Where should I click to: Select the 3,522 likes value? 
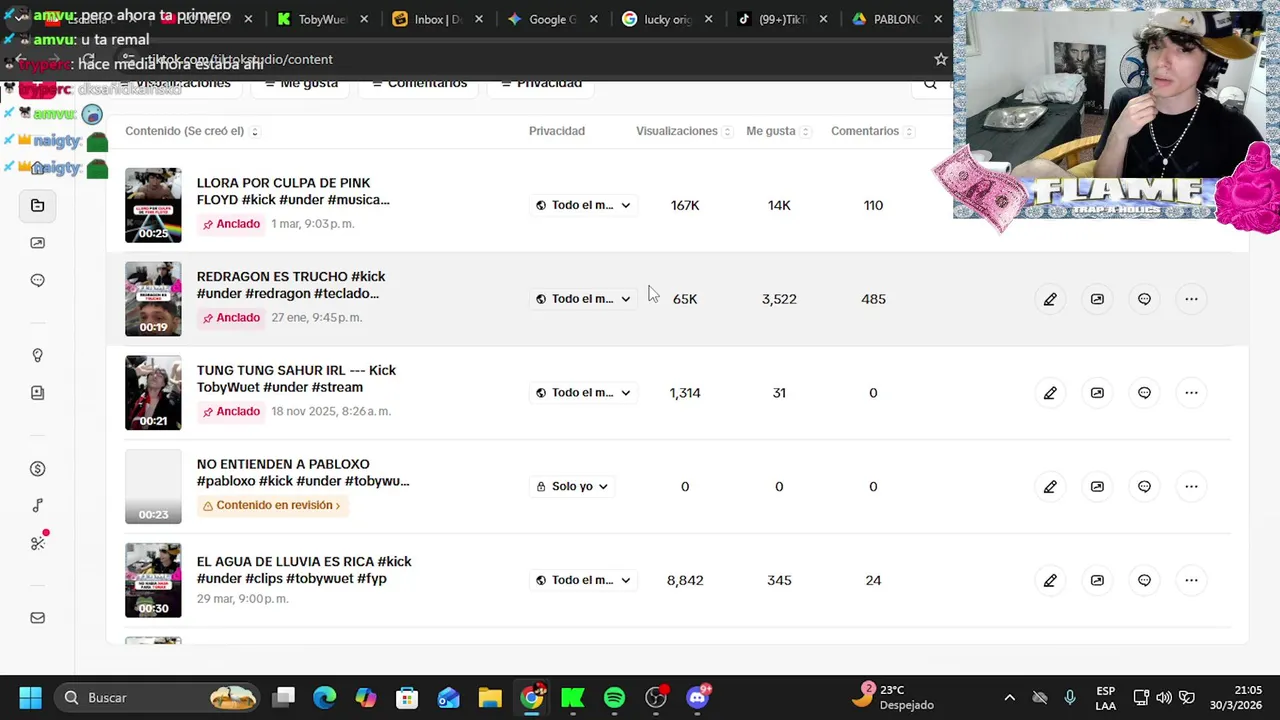[779, 299]
